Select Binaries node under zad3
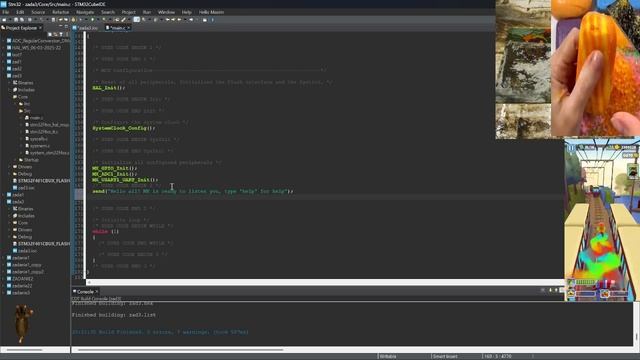Viewport: 640px width, 360px height. tap(23, 83)
